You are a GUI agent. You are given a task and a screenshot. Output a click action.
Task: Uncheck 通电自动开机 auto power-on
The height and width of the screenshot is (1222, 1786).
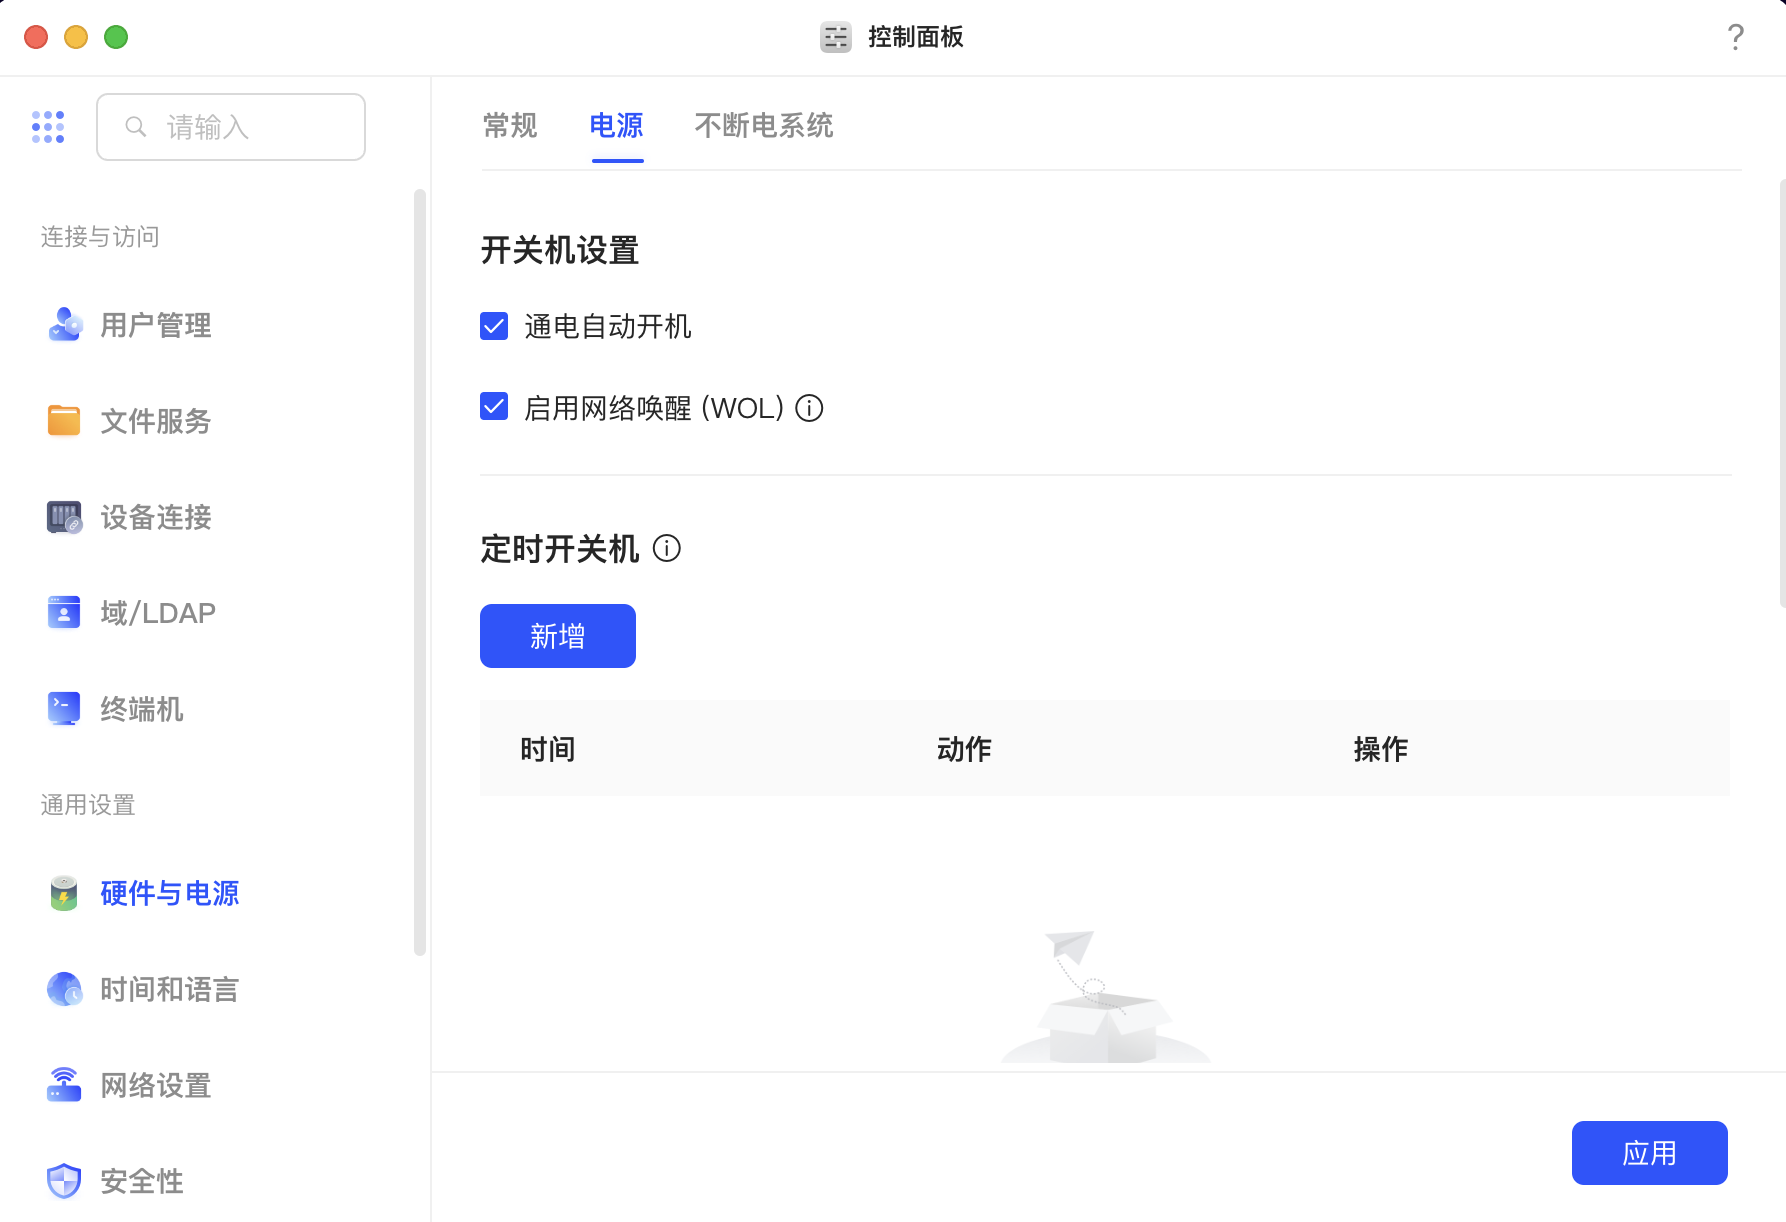click(493, 325)
